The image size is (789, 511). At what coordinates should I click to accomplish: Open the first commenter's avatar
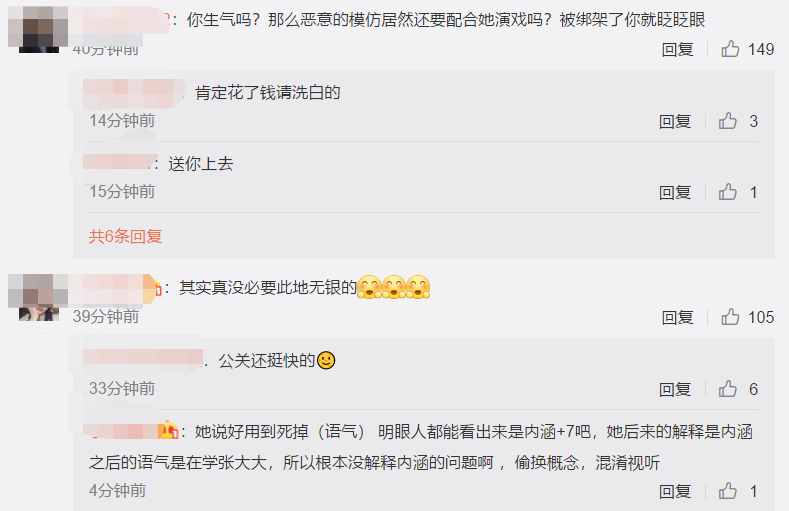click(38, 29)
